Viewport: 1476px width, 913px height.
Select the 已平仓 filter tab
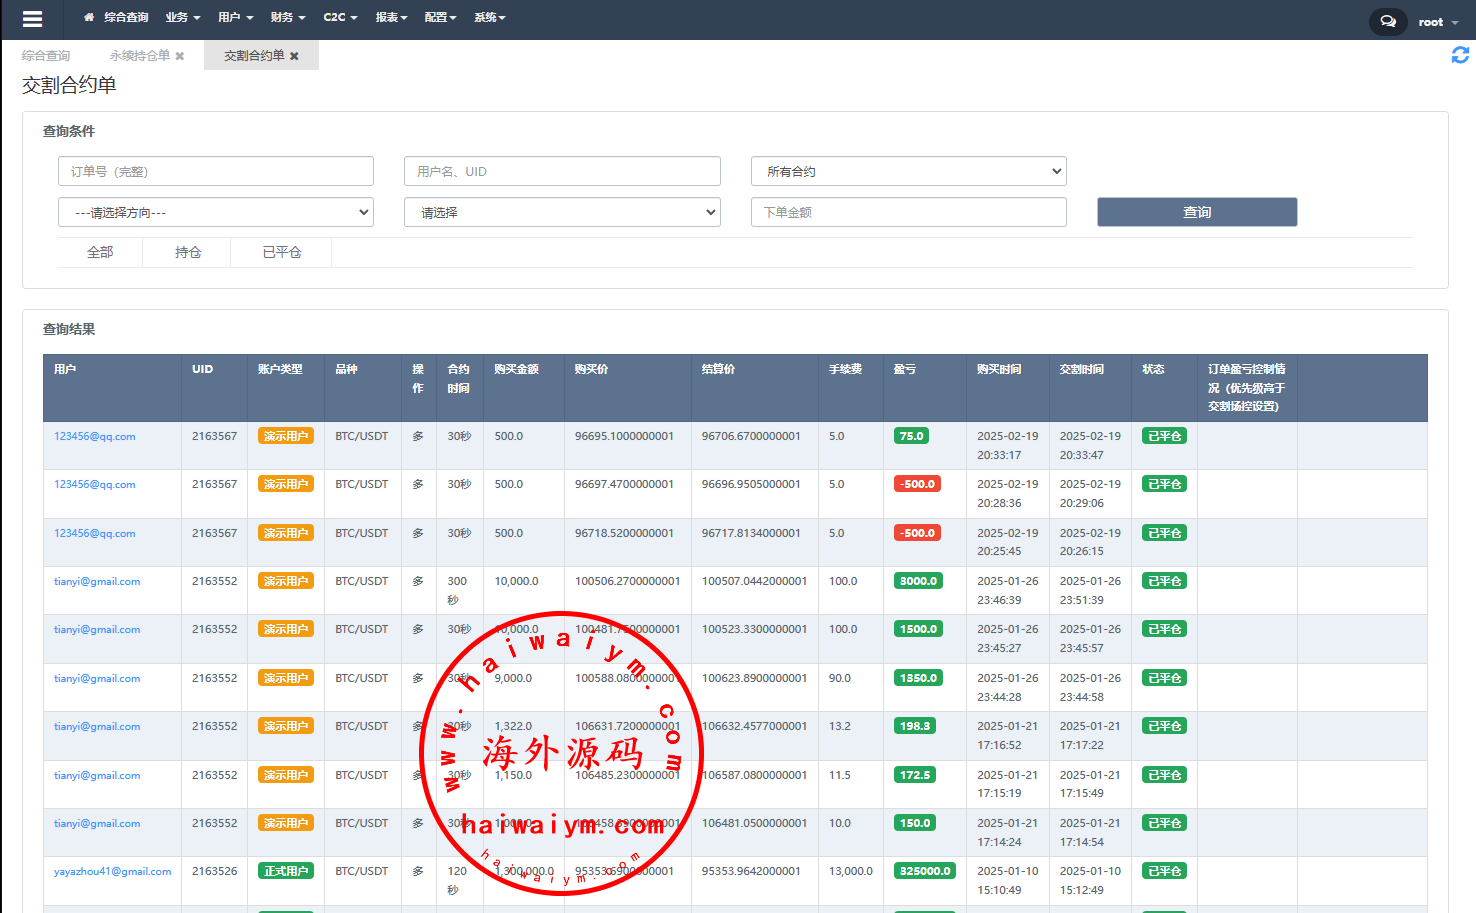click(281, 252)
